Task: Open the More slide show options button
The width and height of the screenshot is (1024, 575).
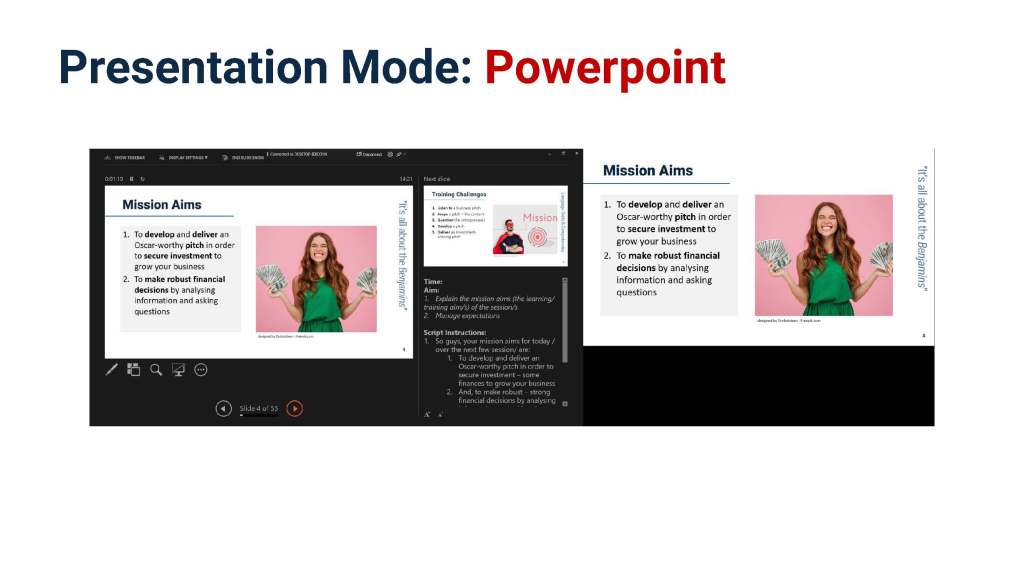Action: [201, 369]
